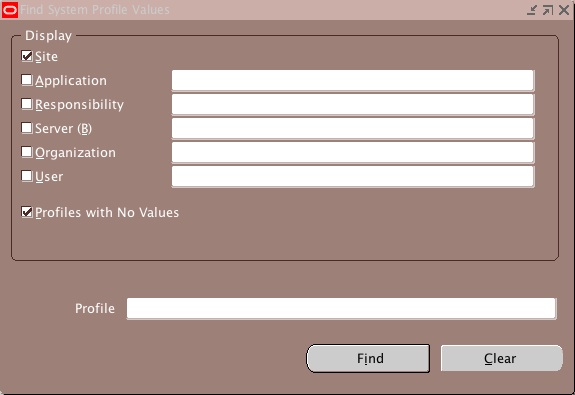Image resolution: width=575 pixels, height=395 pixels.
Task: Run the search with Find button
Action: pos(368,358)
